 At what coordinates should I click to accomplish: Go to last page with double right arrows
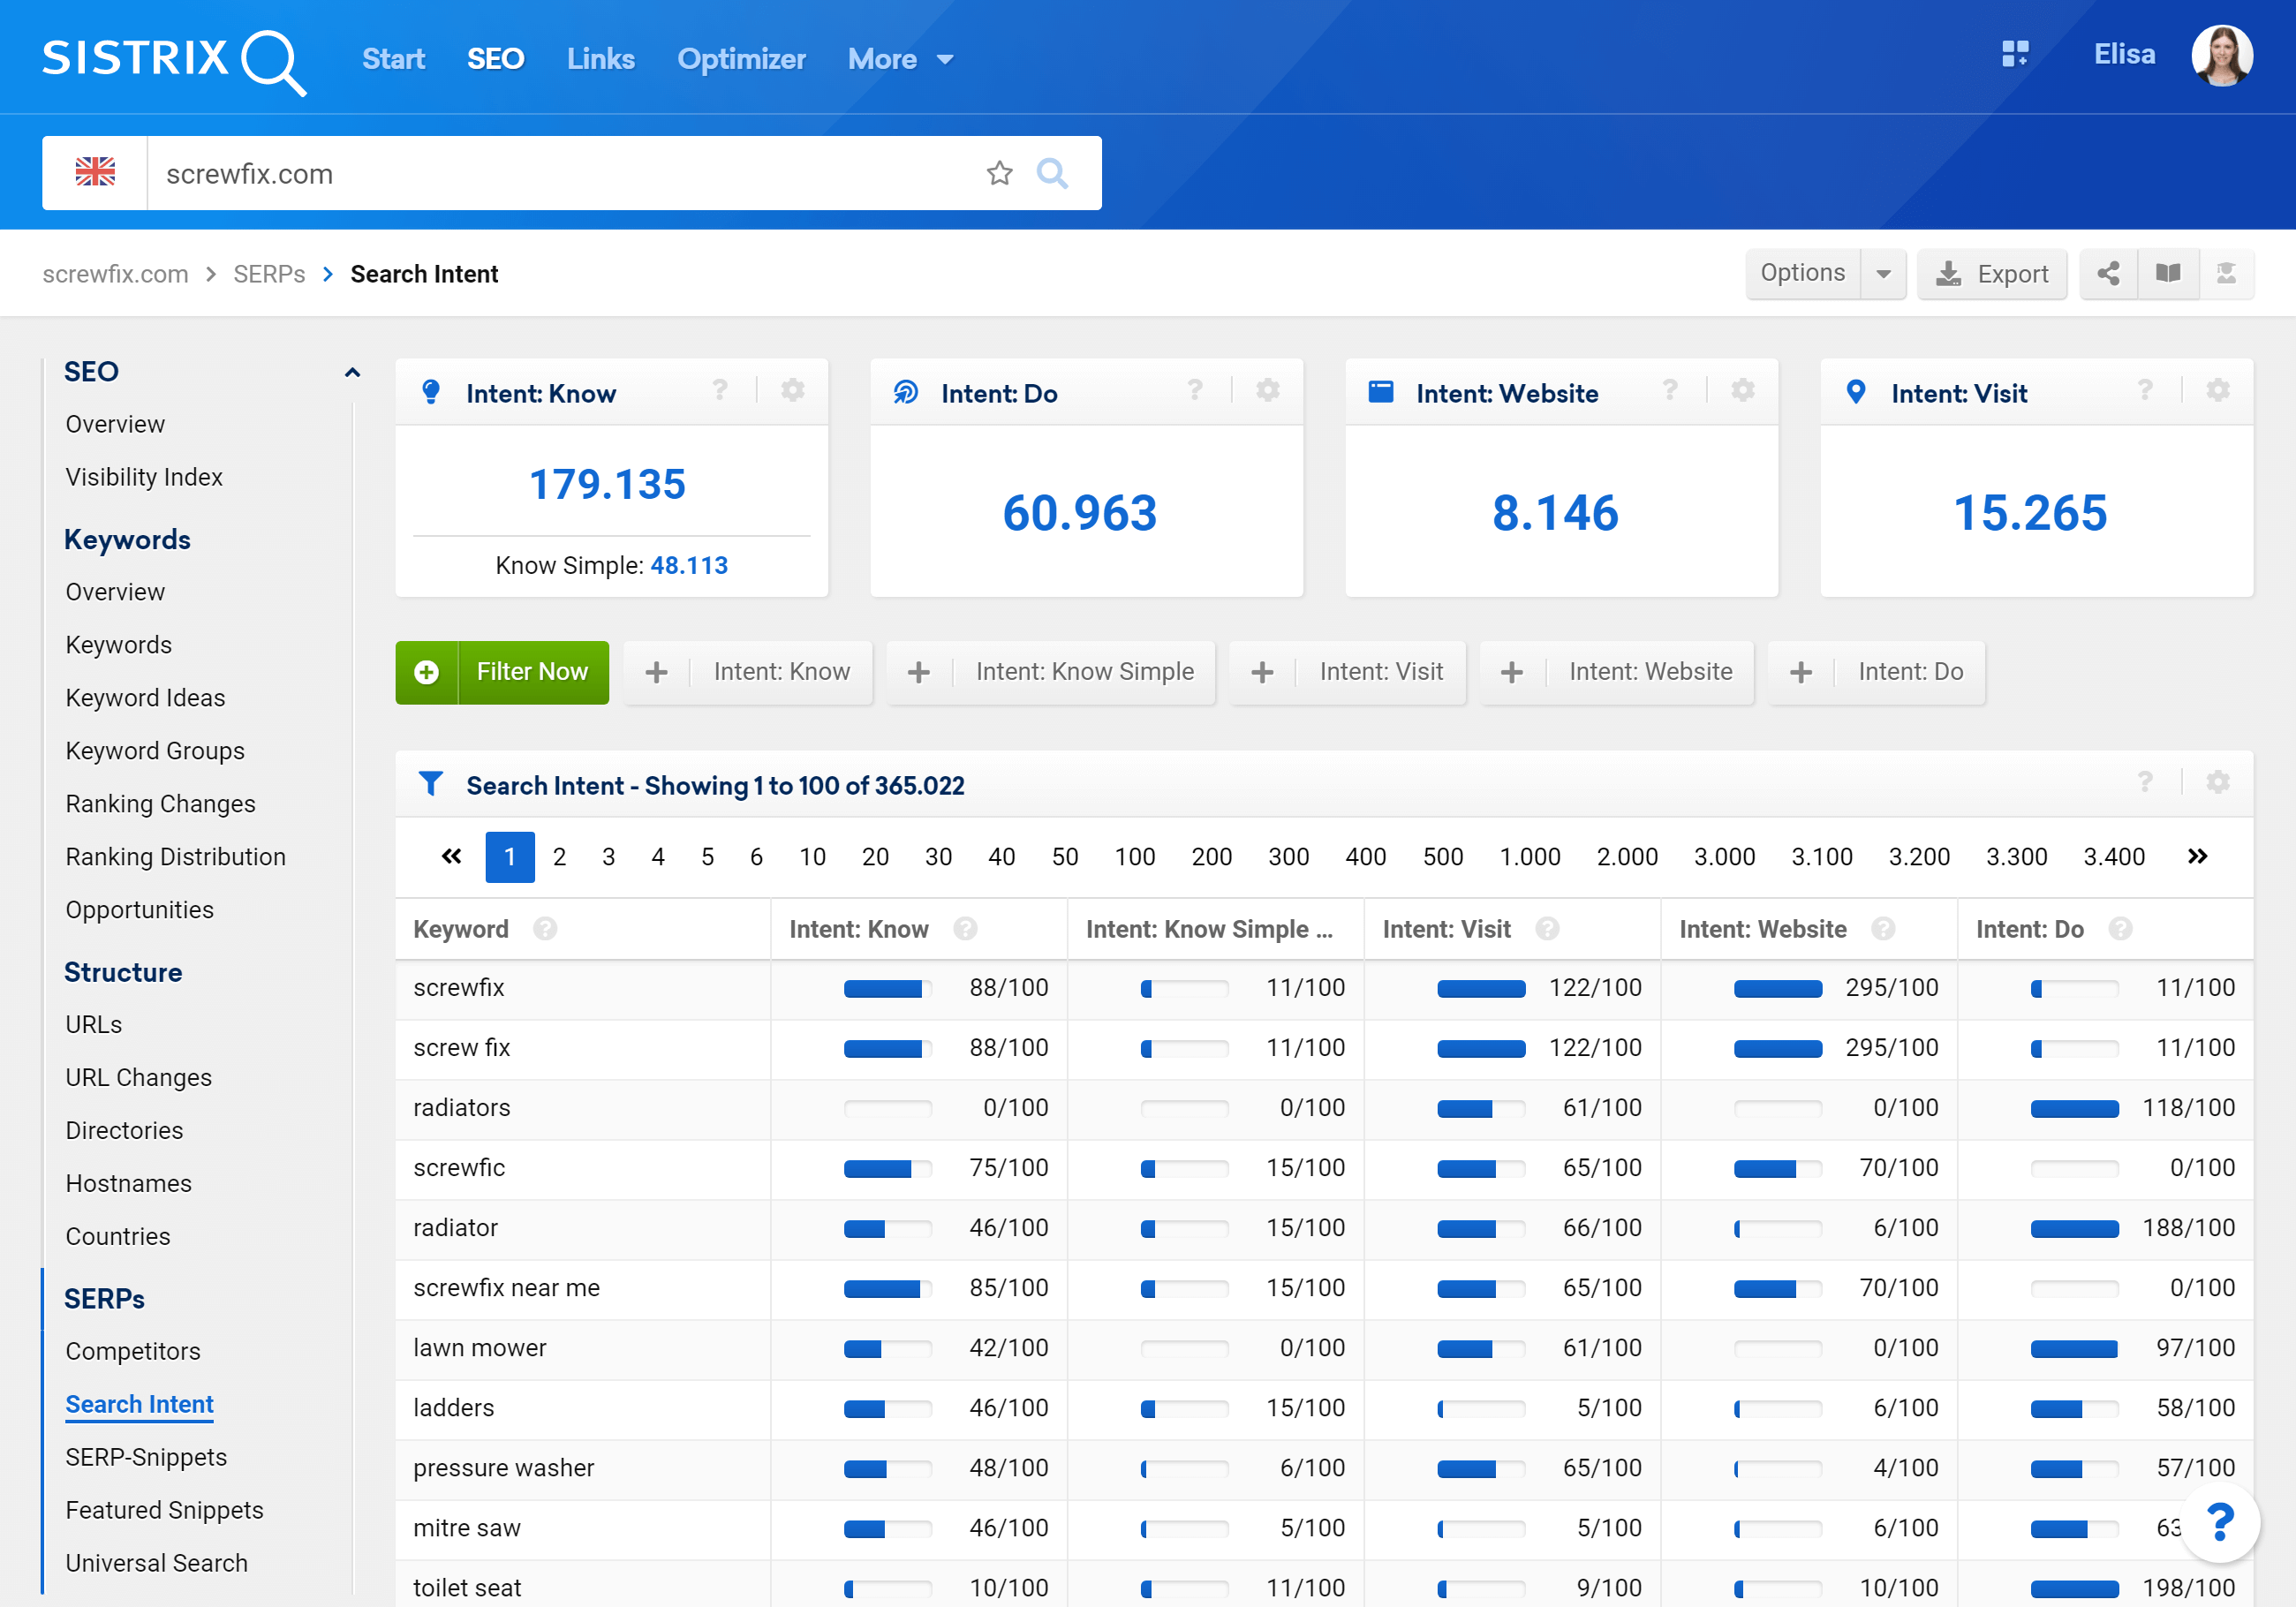coord(2197,856)
